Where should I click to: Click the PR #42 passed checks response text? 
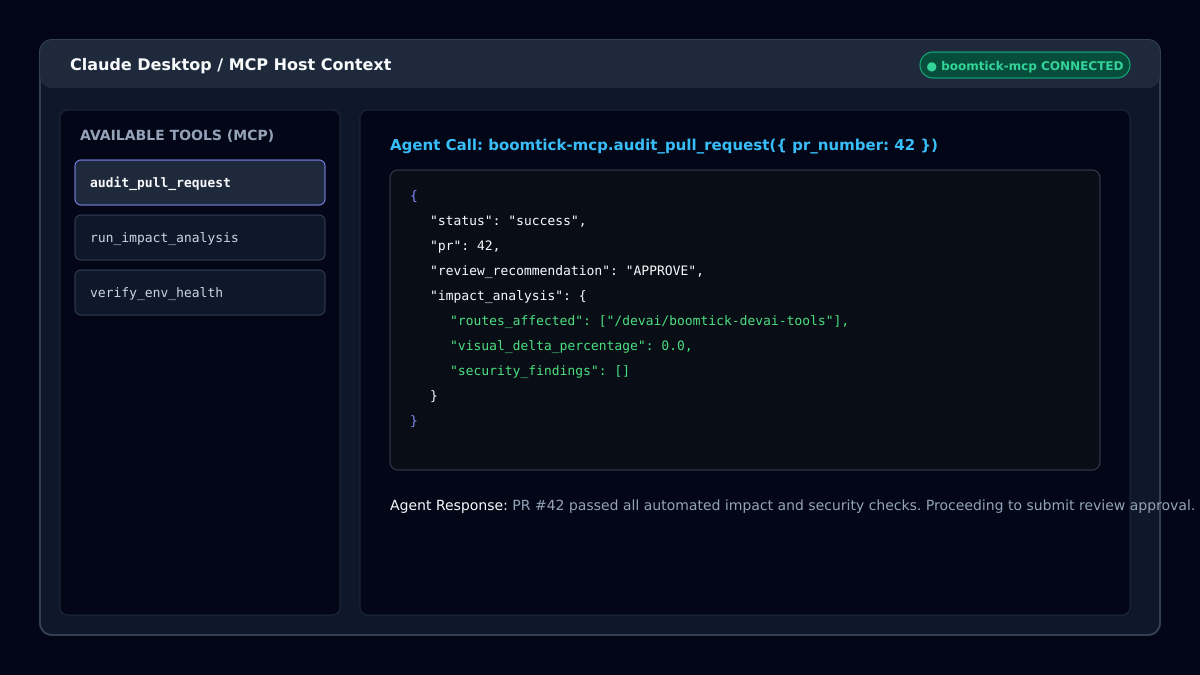pos(853,506)
